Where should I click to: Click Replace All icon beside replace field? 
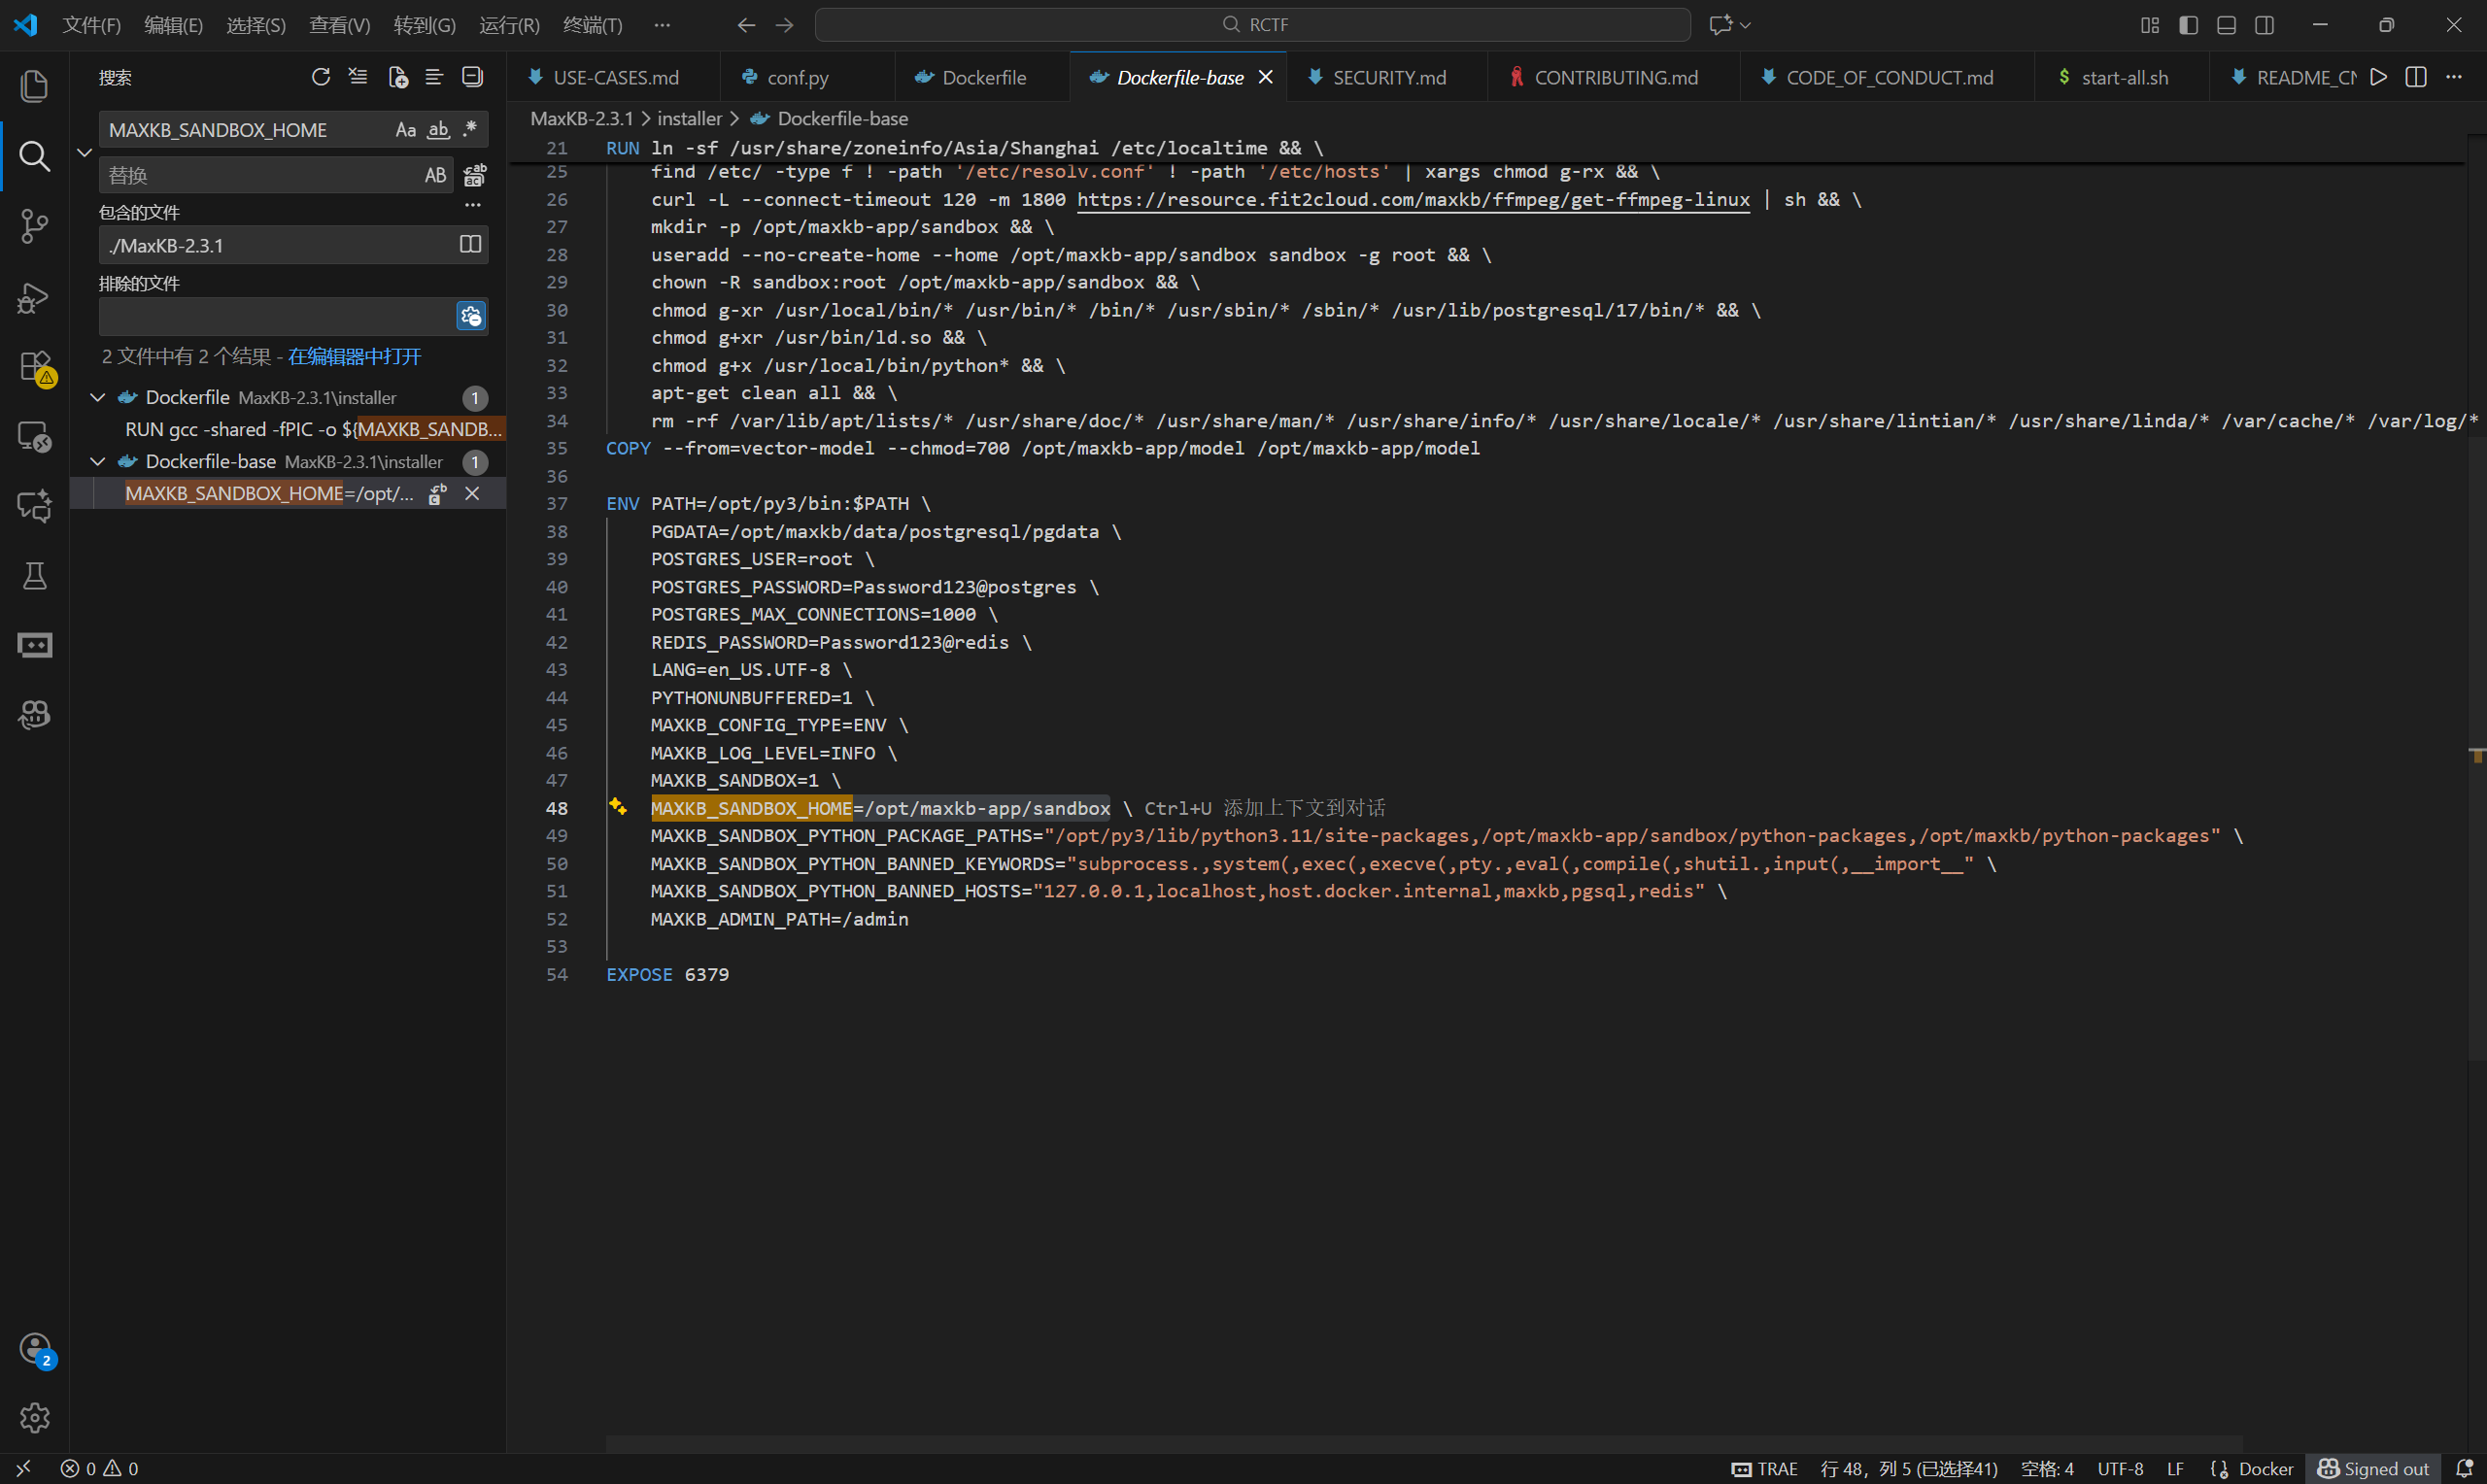coord(475,175)
